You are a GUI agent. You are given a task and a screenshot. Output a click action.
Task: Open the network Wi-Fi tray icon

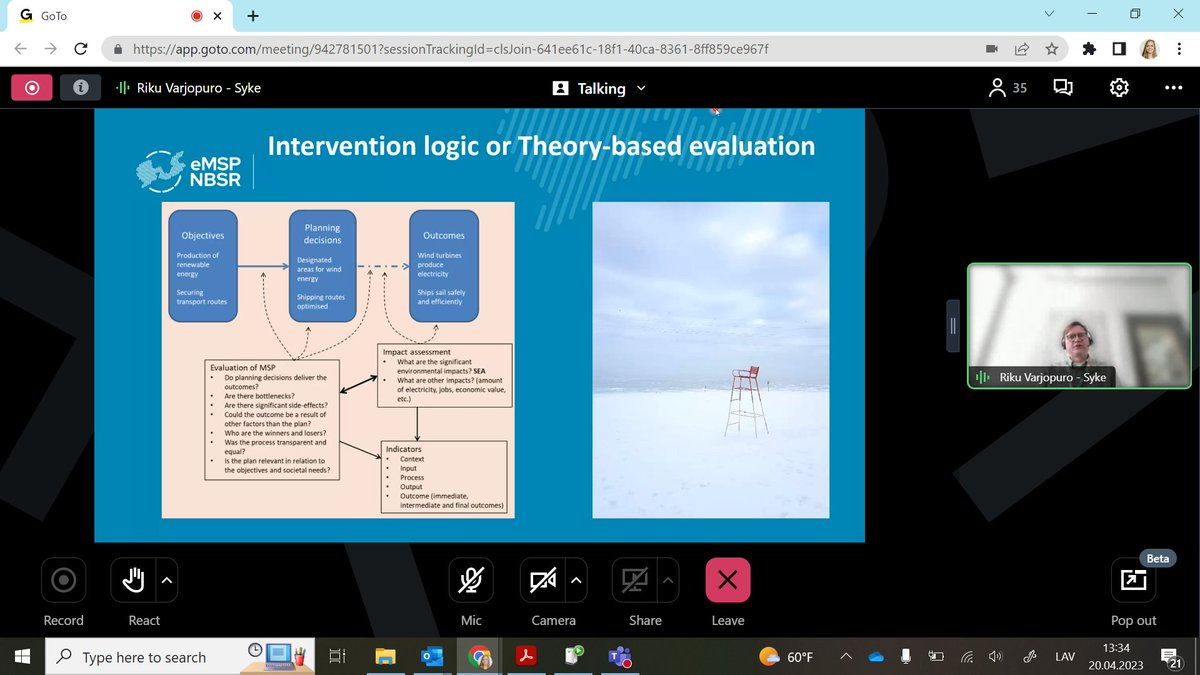pos(967,657)
